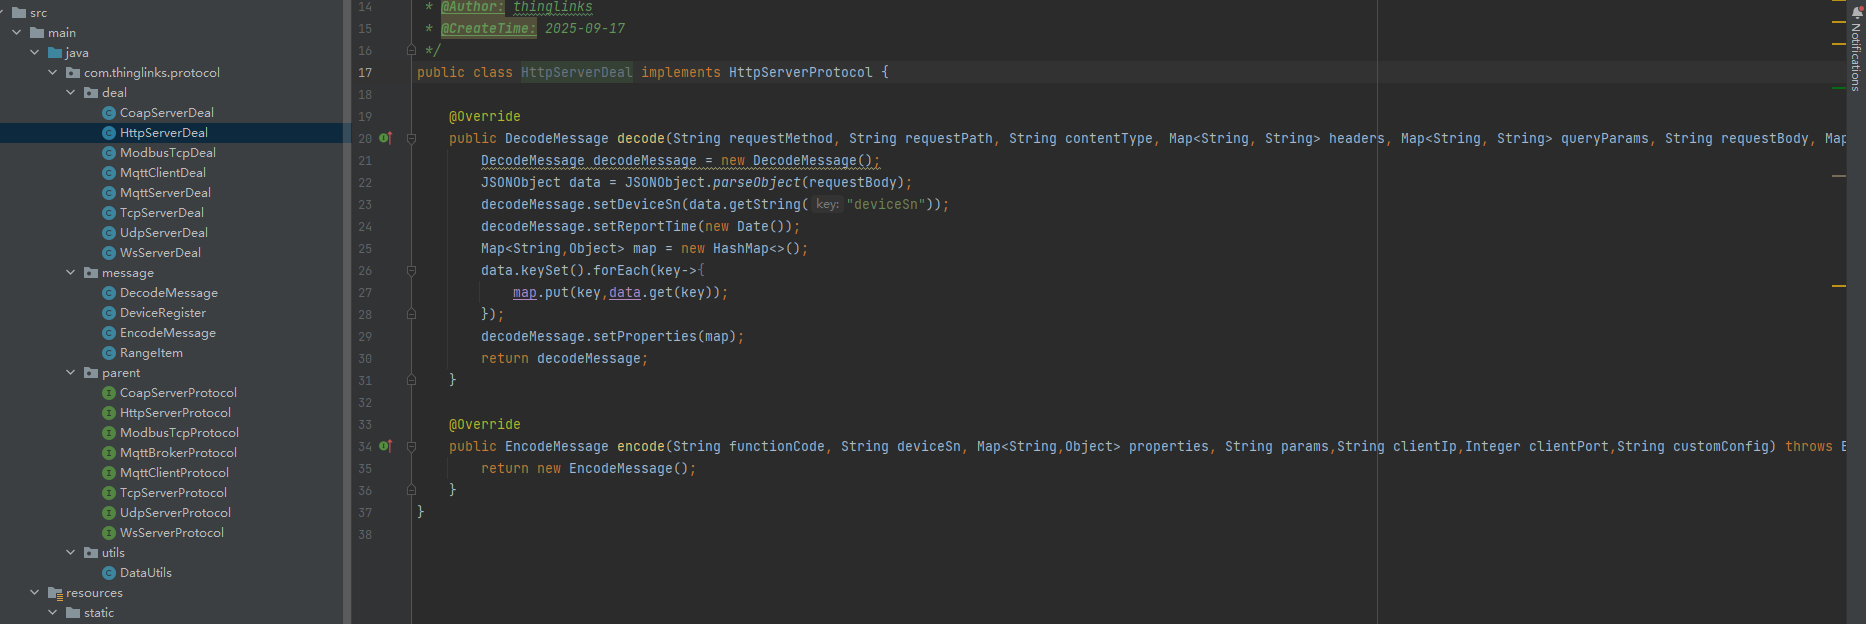Click the class icon beside ModbusTcpDeal
The width and height of the screenshot is (1866, 624).
109,153
